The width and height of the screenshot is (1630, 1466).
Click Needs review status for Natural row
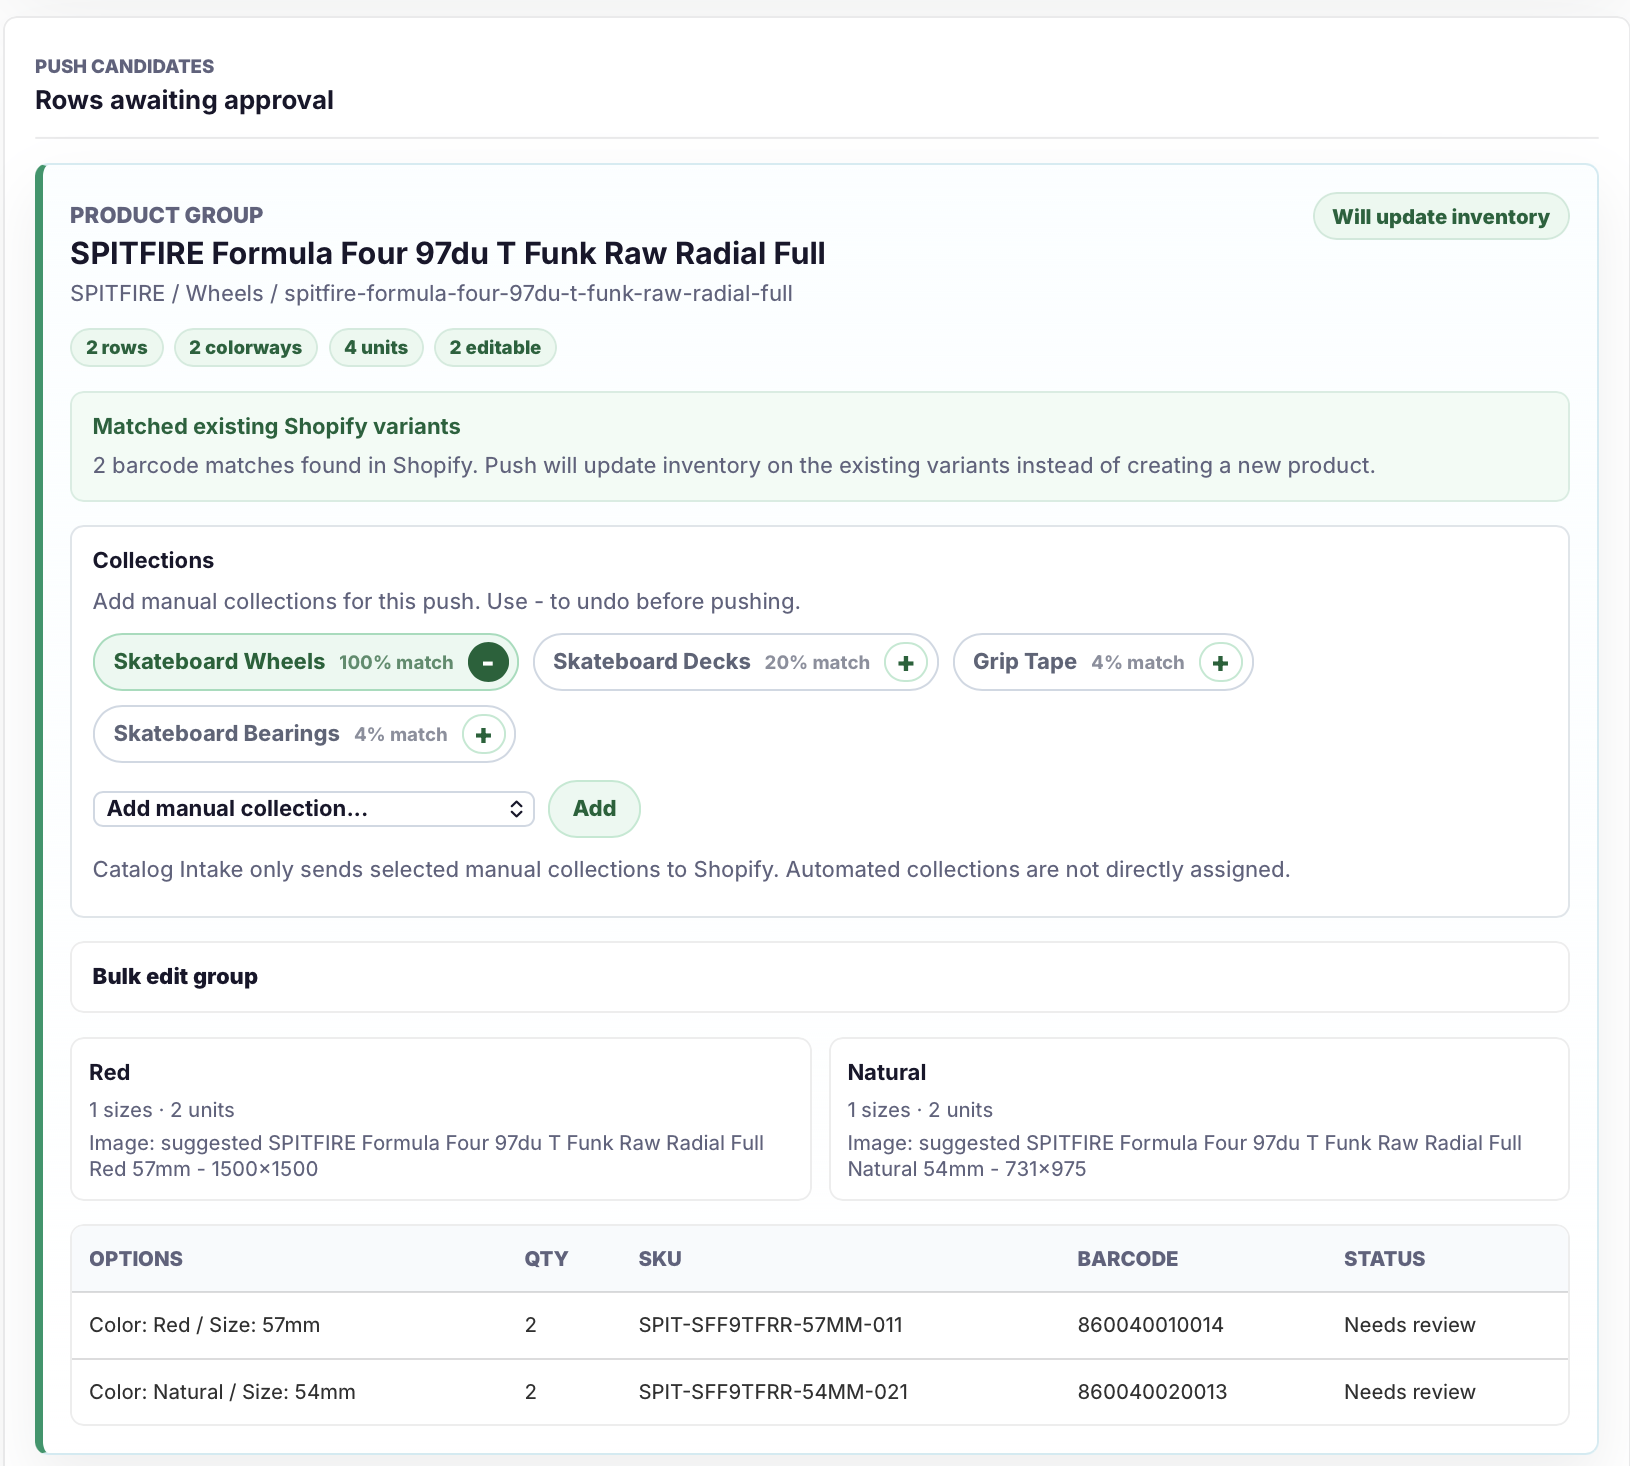tap(1410, 1392)
